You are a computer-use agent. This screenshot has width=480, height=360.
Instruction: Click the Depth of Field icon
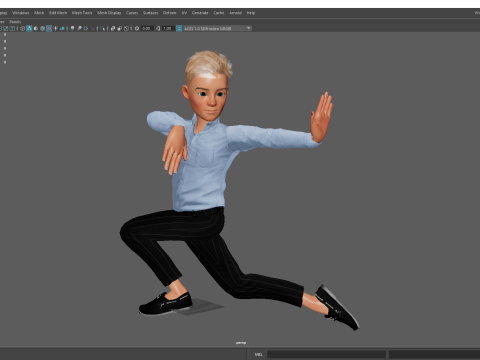(x=92, y=28)
